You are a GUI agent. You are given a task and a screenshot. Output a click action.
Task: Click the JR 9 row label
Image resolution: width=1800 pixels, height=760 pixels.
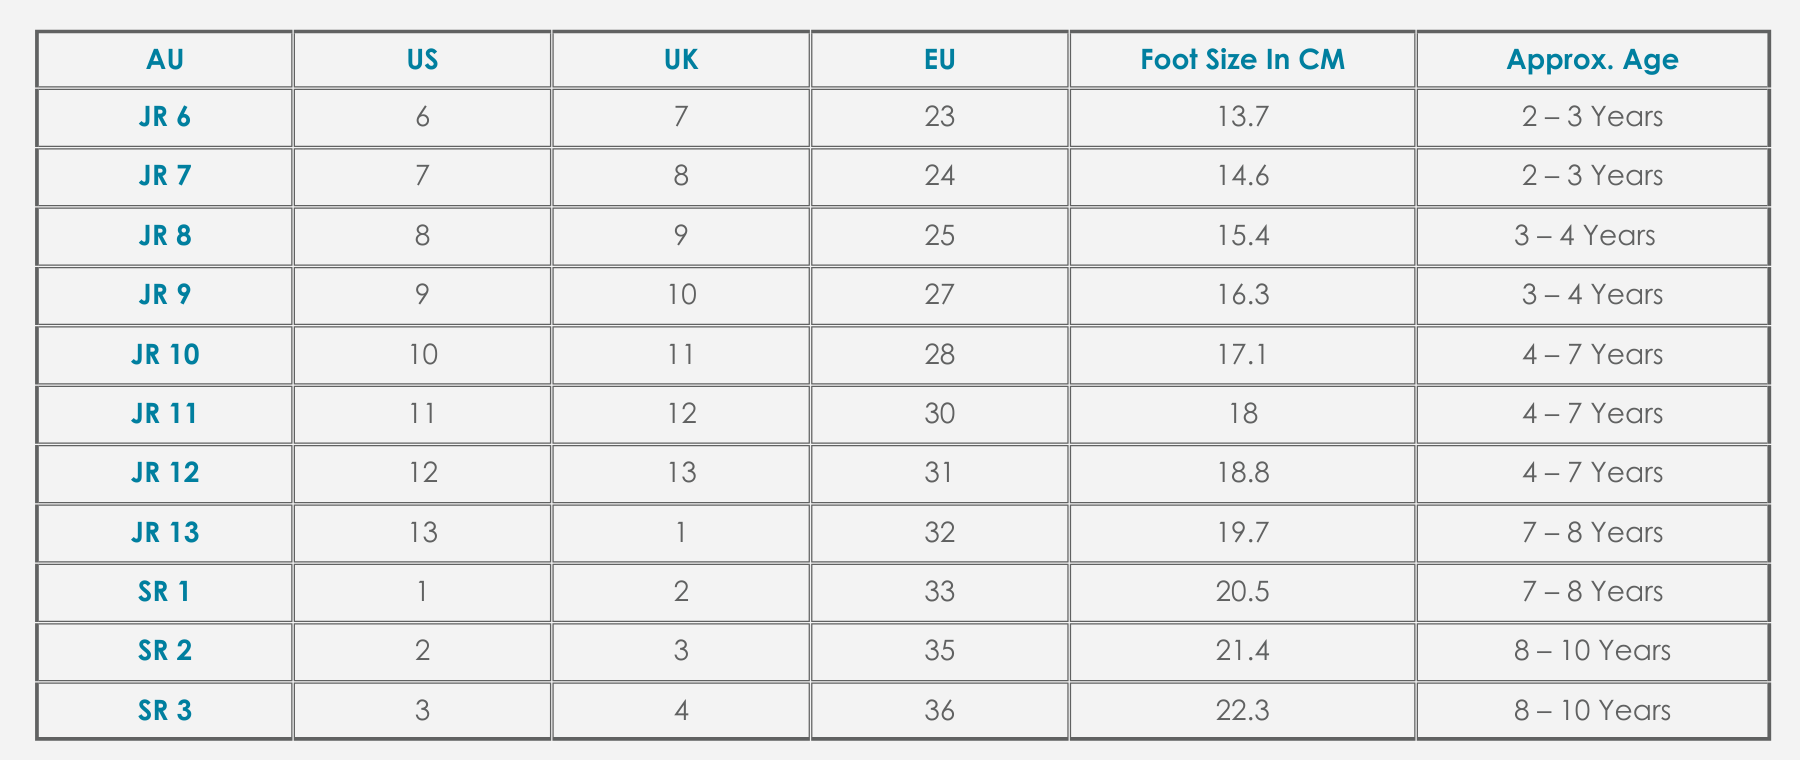165,295
